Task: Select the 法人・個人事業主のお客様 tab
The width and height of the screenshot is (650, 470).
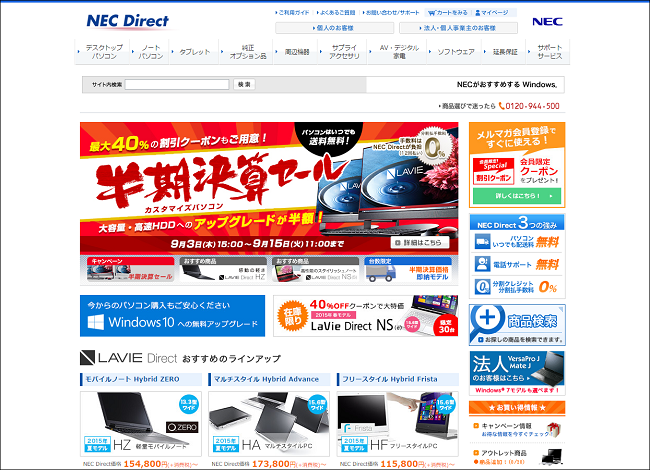Action: coord(458,28)
